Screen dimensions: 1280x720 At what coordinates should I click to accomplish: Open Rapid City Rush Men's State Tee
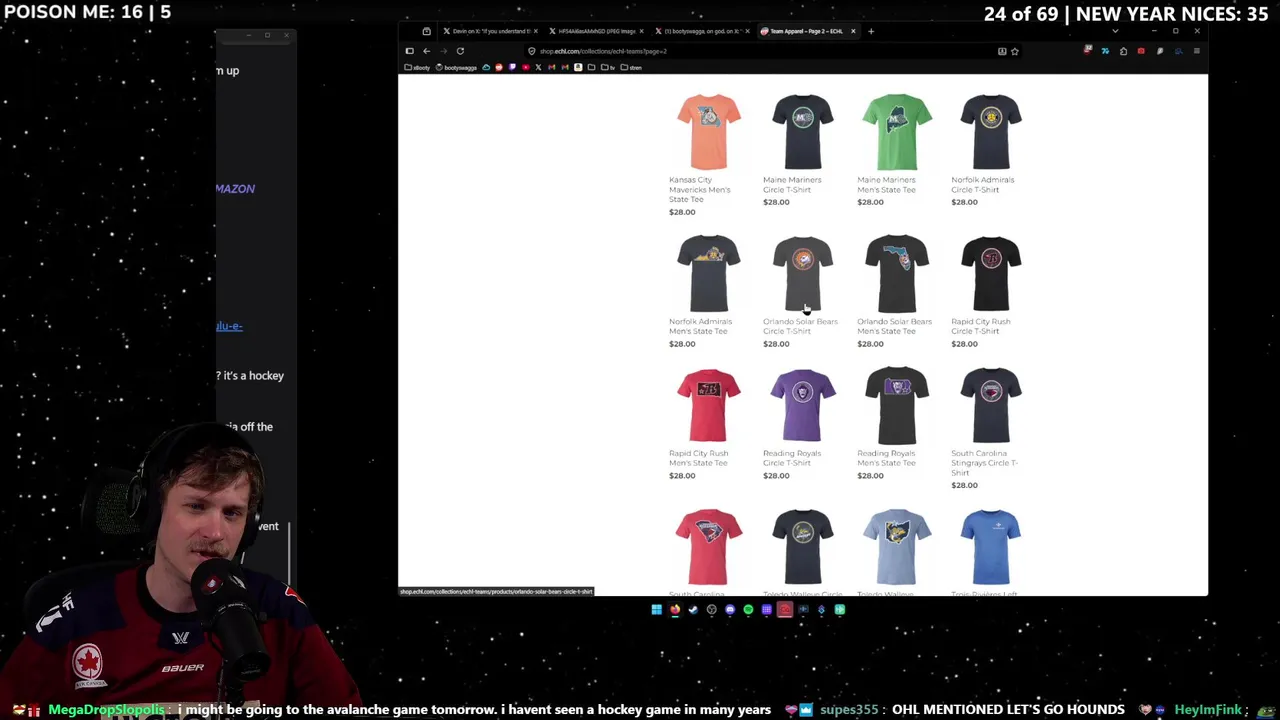click(698, 458)
